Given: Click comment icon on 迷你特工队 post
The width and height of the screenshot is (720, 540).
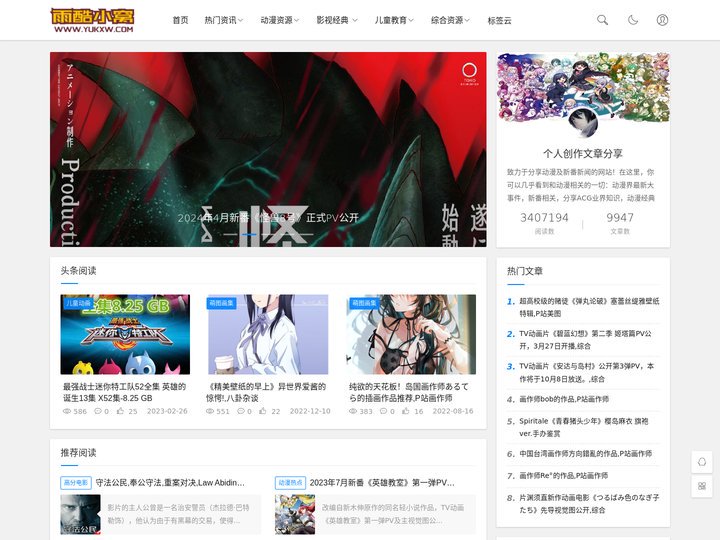Looking at the screenshot, I should pos(98,411).
